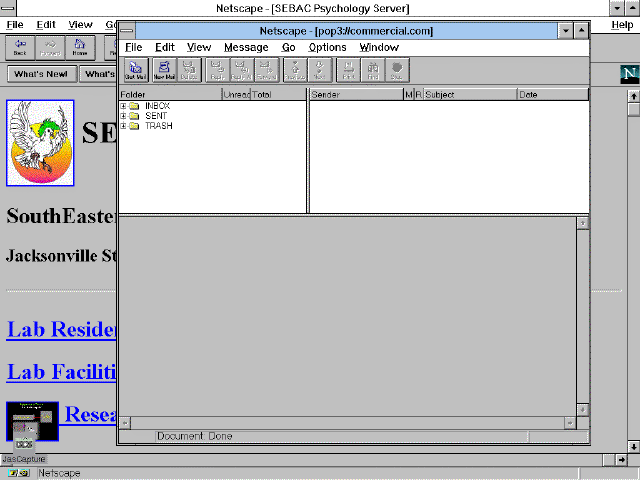
Task: Expand the TRASH folder tree node
Action: [x=123, y=126]
